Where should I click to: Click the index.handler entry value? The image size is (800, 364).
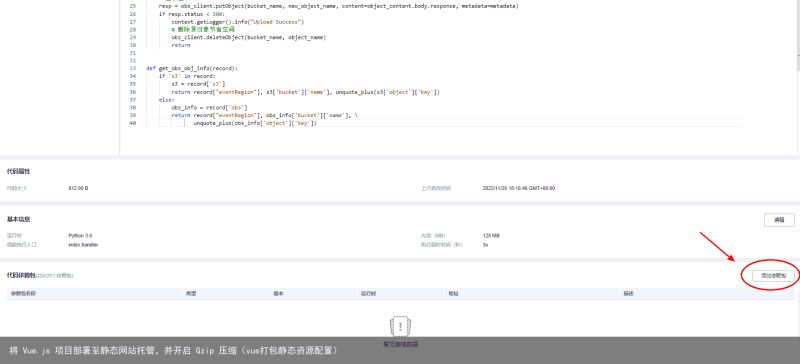tap(83, 245)
